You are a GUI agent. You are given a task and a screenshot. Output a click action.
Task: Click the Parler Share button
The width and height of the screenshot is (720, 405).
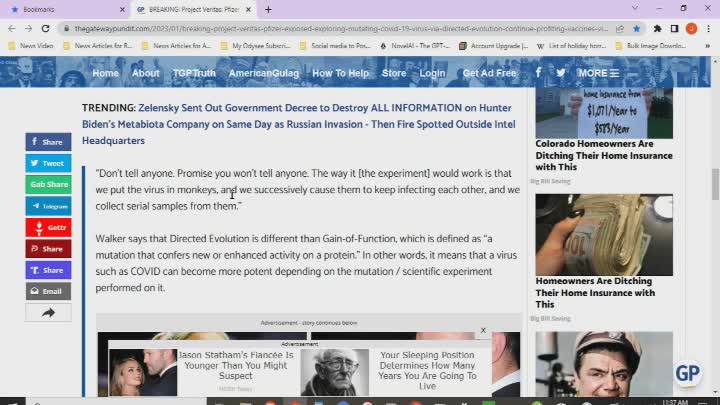coord(48,249)
